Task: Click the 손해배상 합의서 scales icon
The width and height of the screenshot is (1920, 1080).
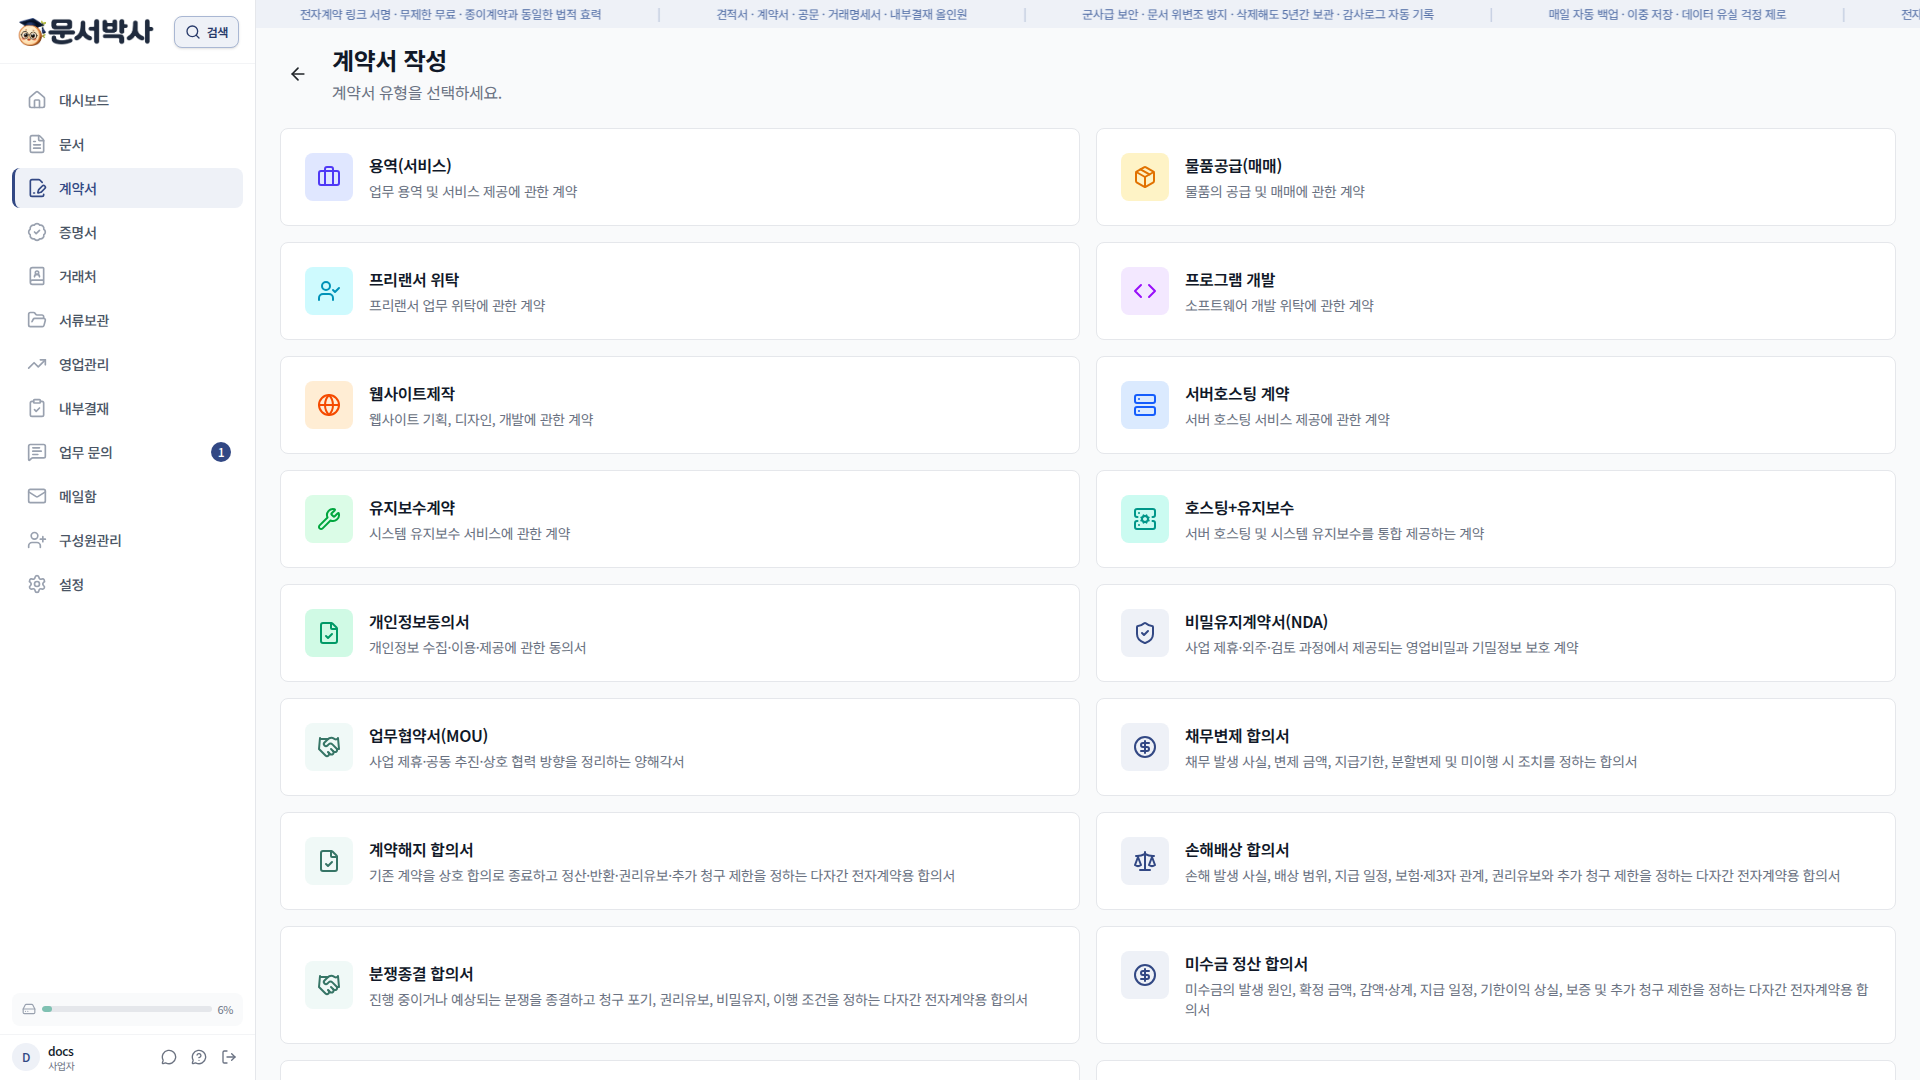Action: click(1145, 861)
